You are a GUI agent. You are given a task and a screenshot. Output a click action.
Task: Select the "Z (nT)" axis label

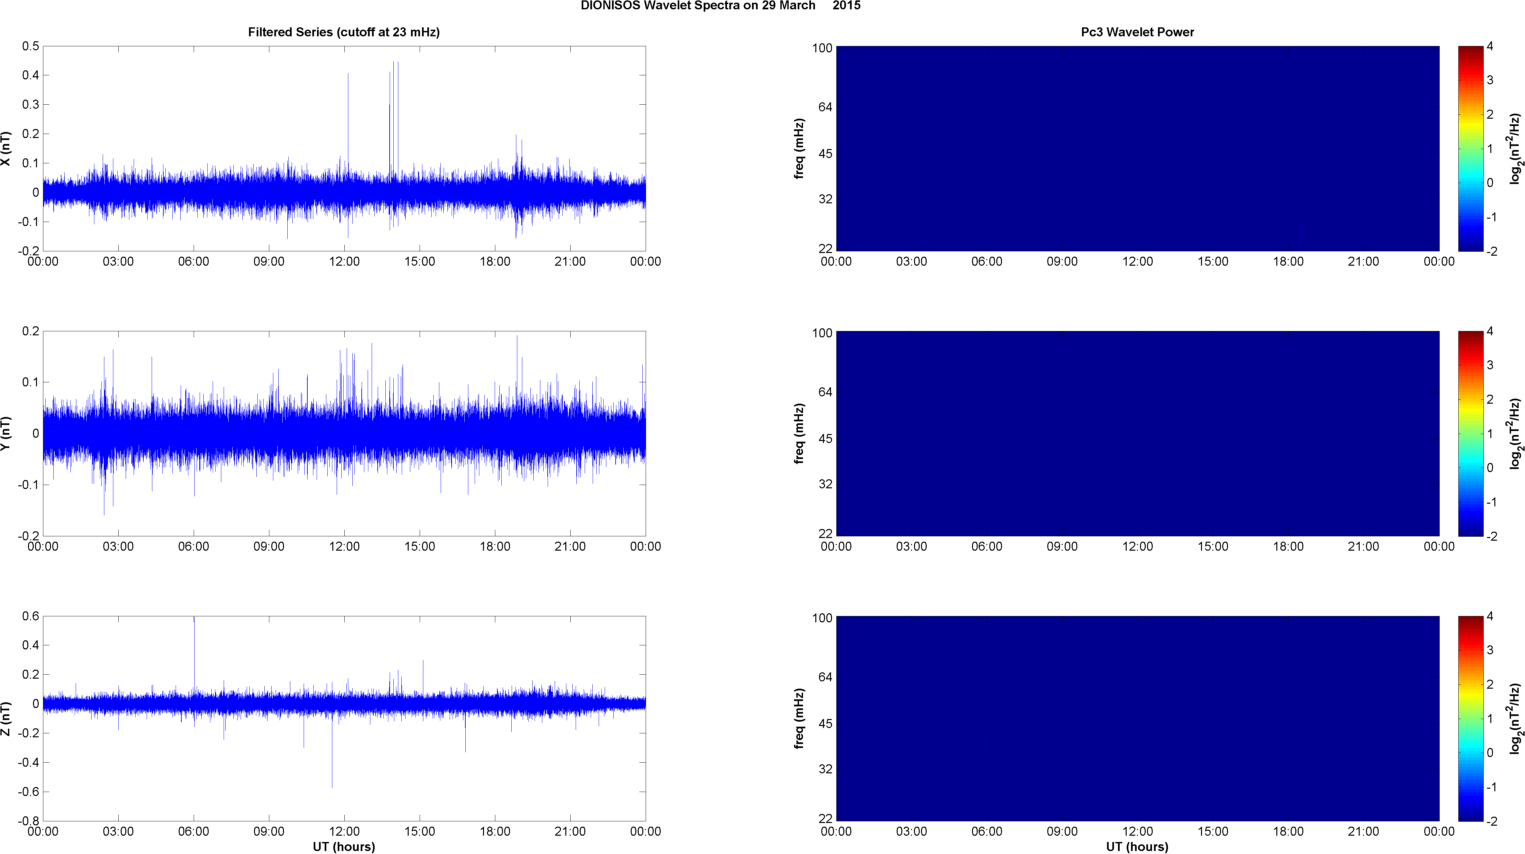coord(7,718)
